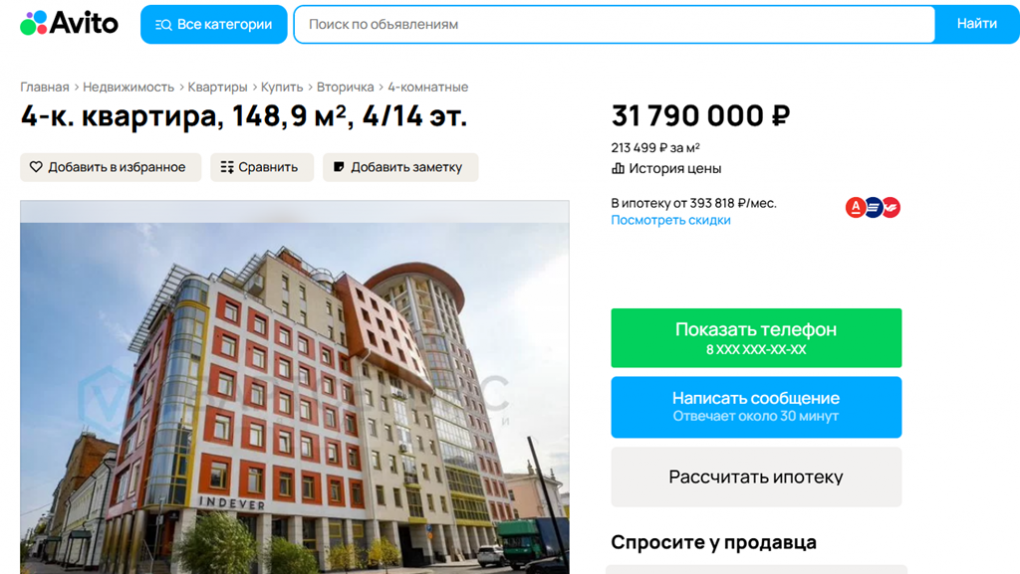Click the compare list icon
Screen dimensions: 1020x574
(227, 167)
